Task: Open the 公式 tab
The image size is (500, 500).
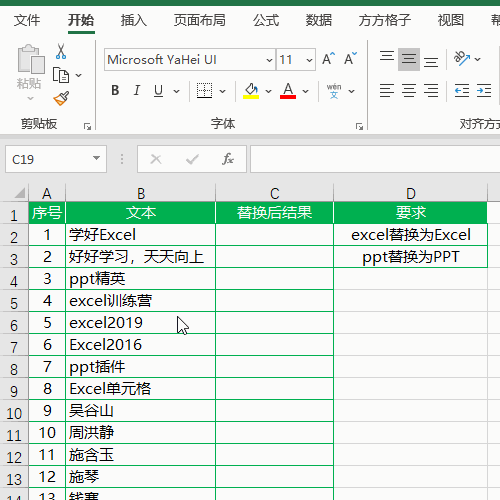Action: point(266,20)
